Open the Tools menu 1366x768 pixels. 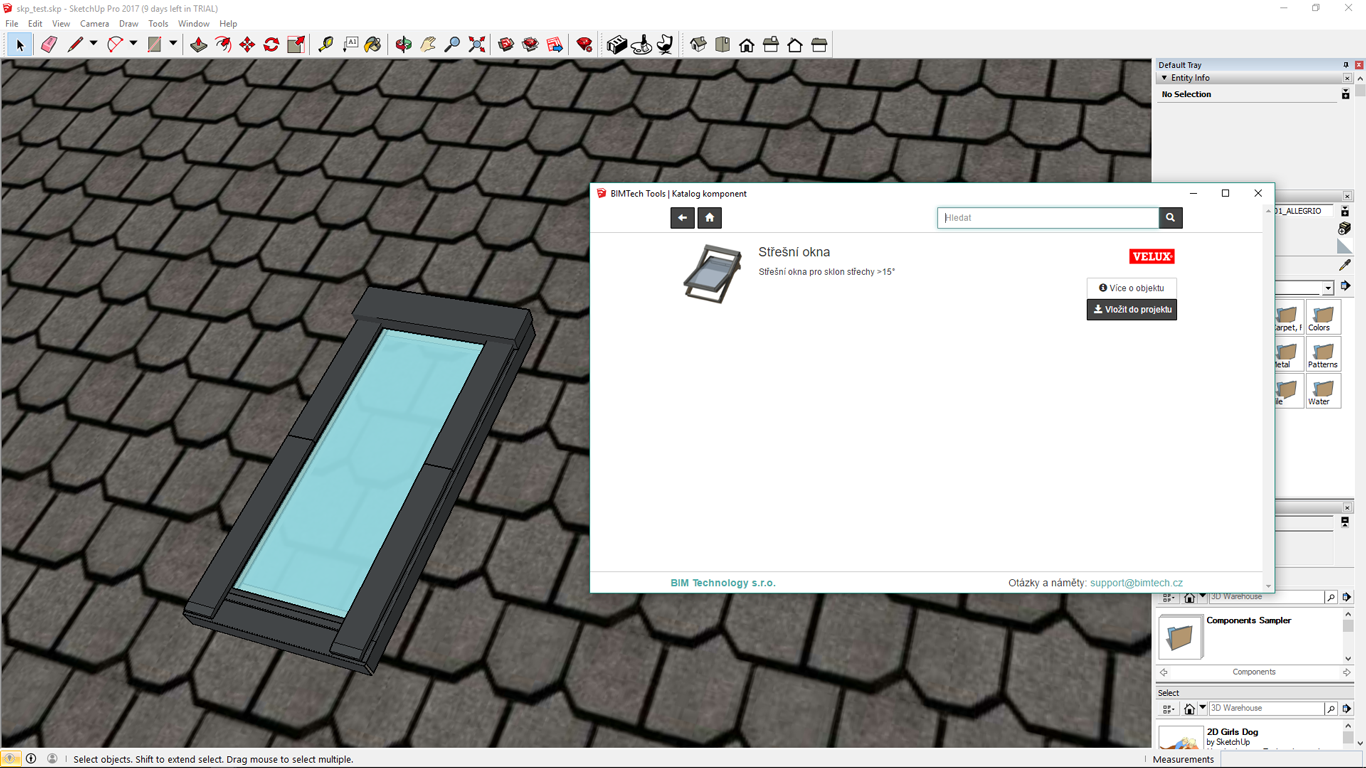coord(158,24)
